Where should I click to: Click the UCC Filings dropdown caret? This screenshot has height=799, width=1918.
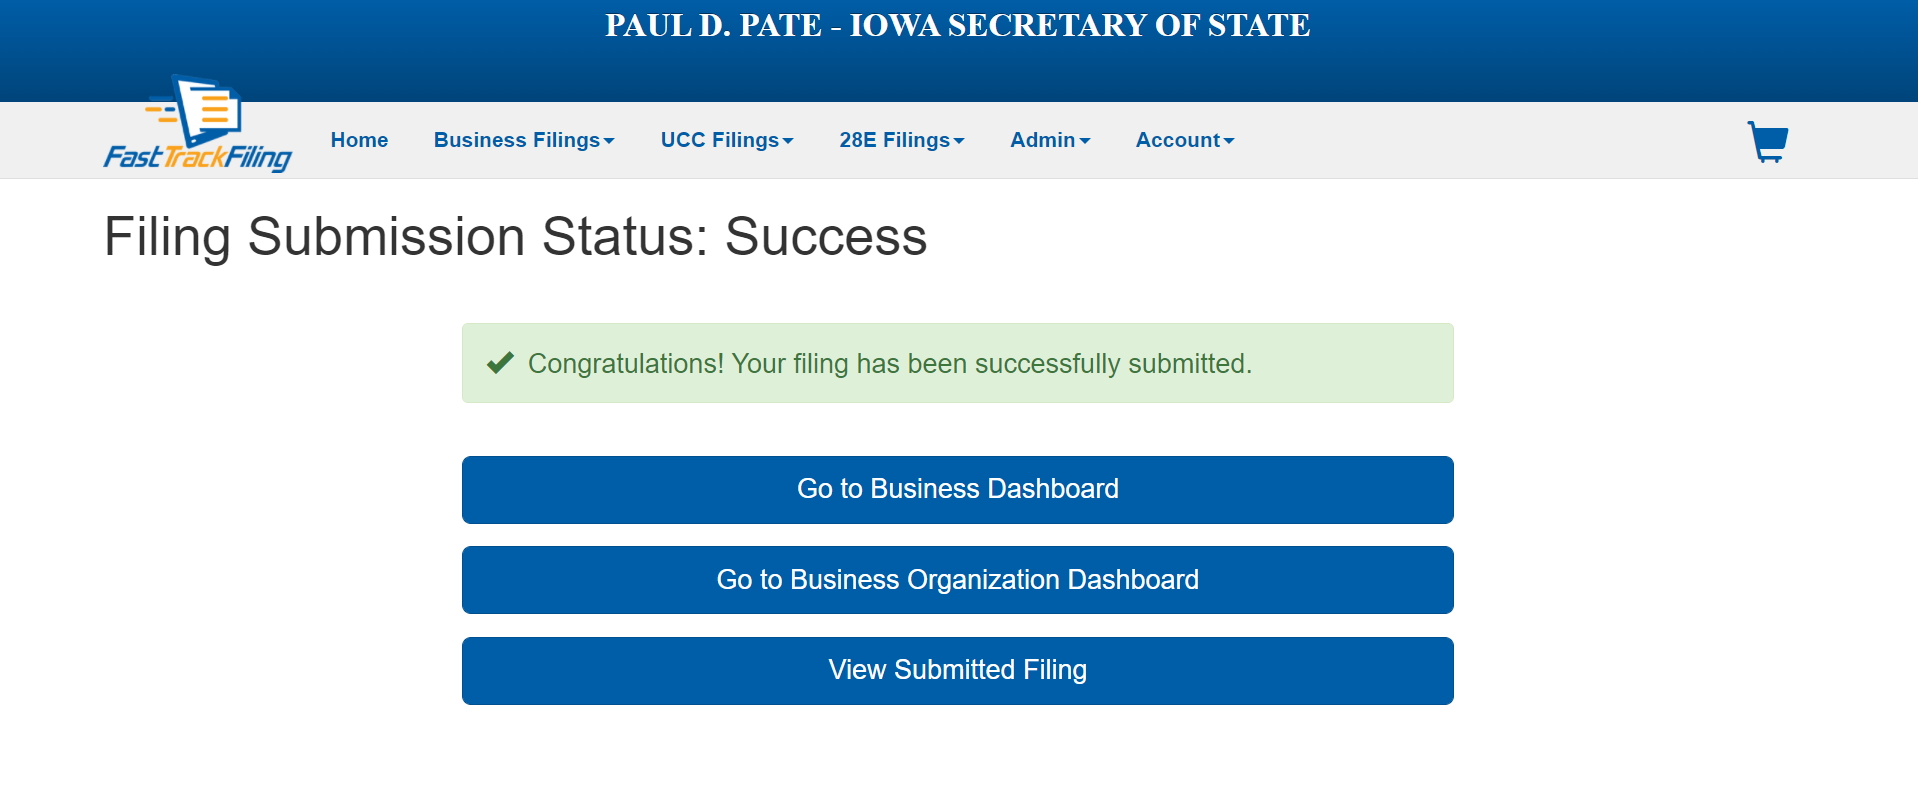[x=789, y=141]
